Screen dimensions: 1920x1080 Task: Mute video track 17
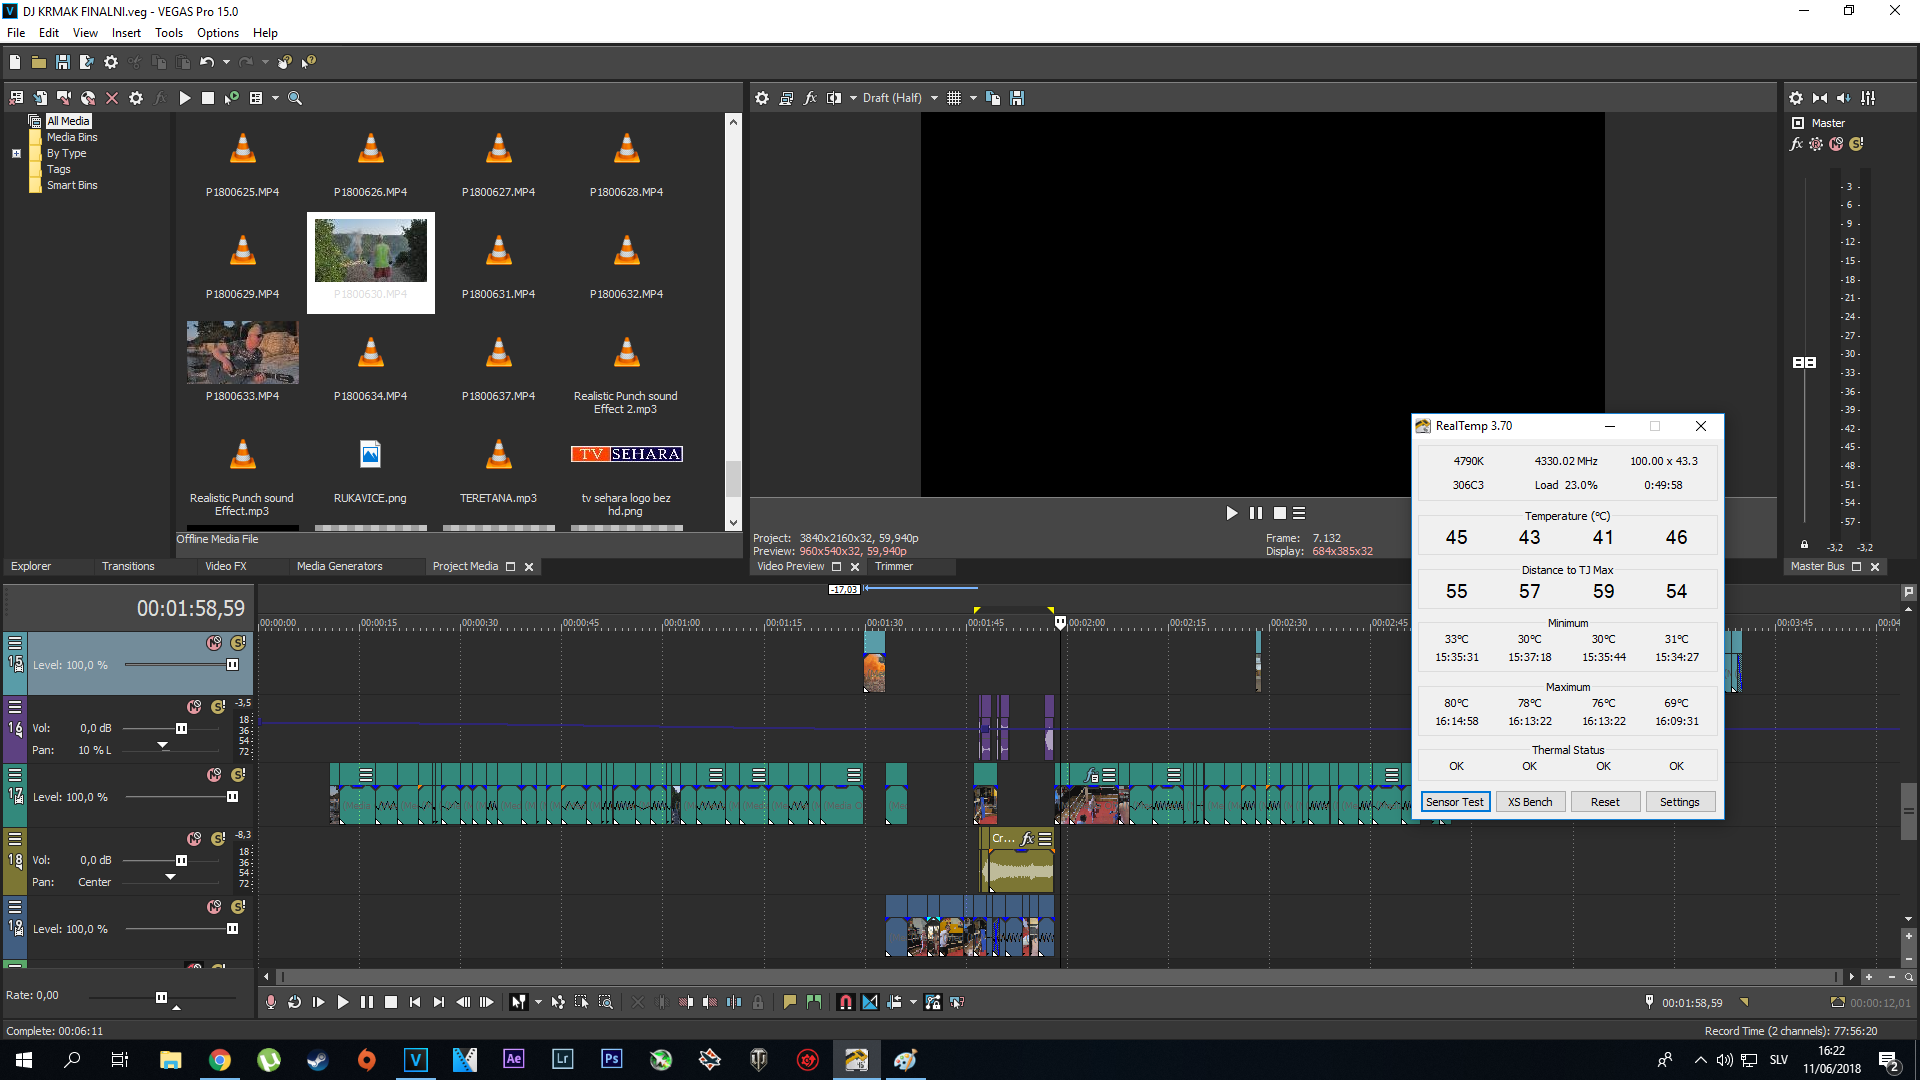214,775
